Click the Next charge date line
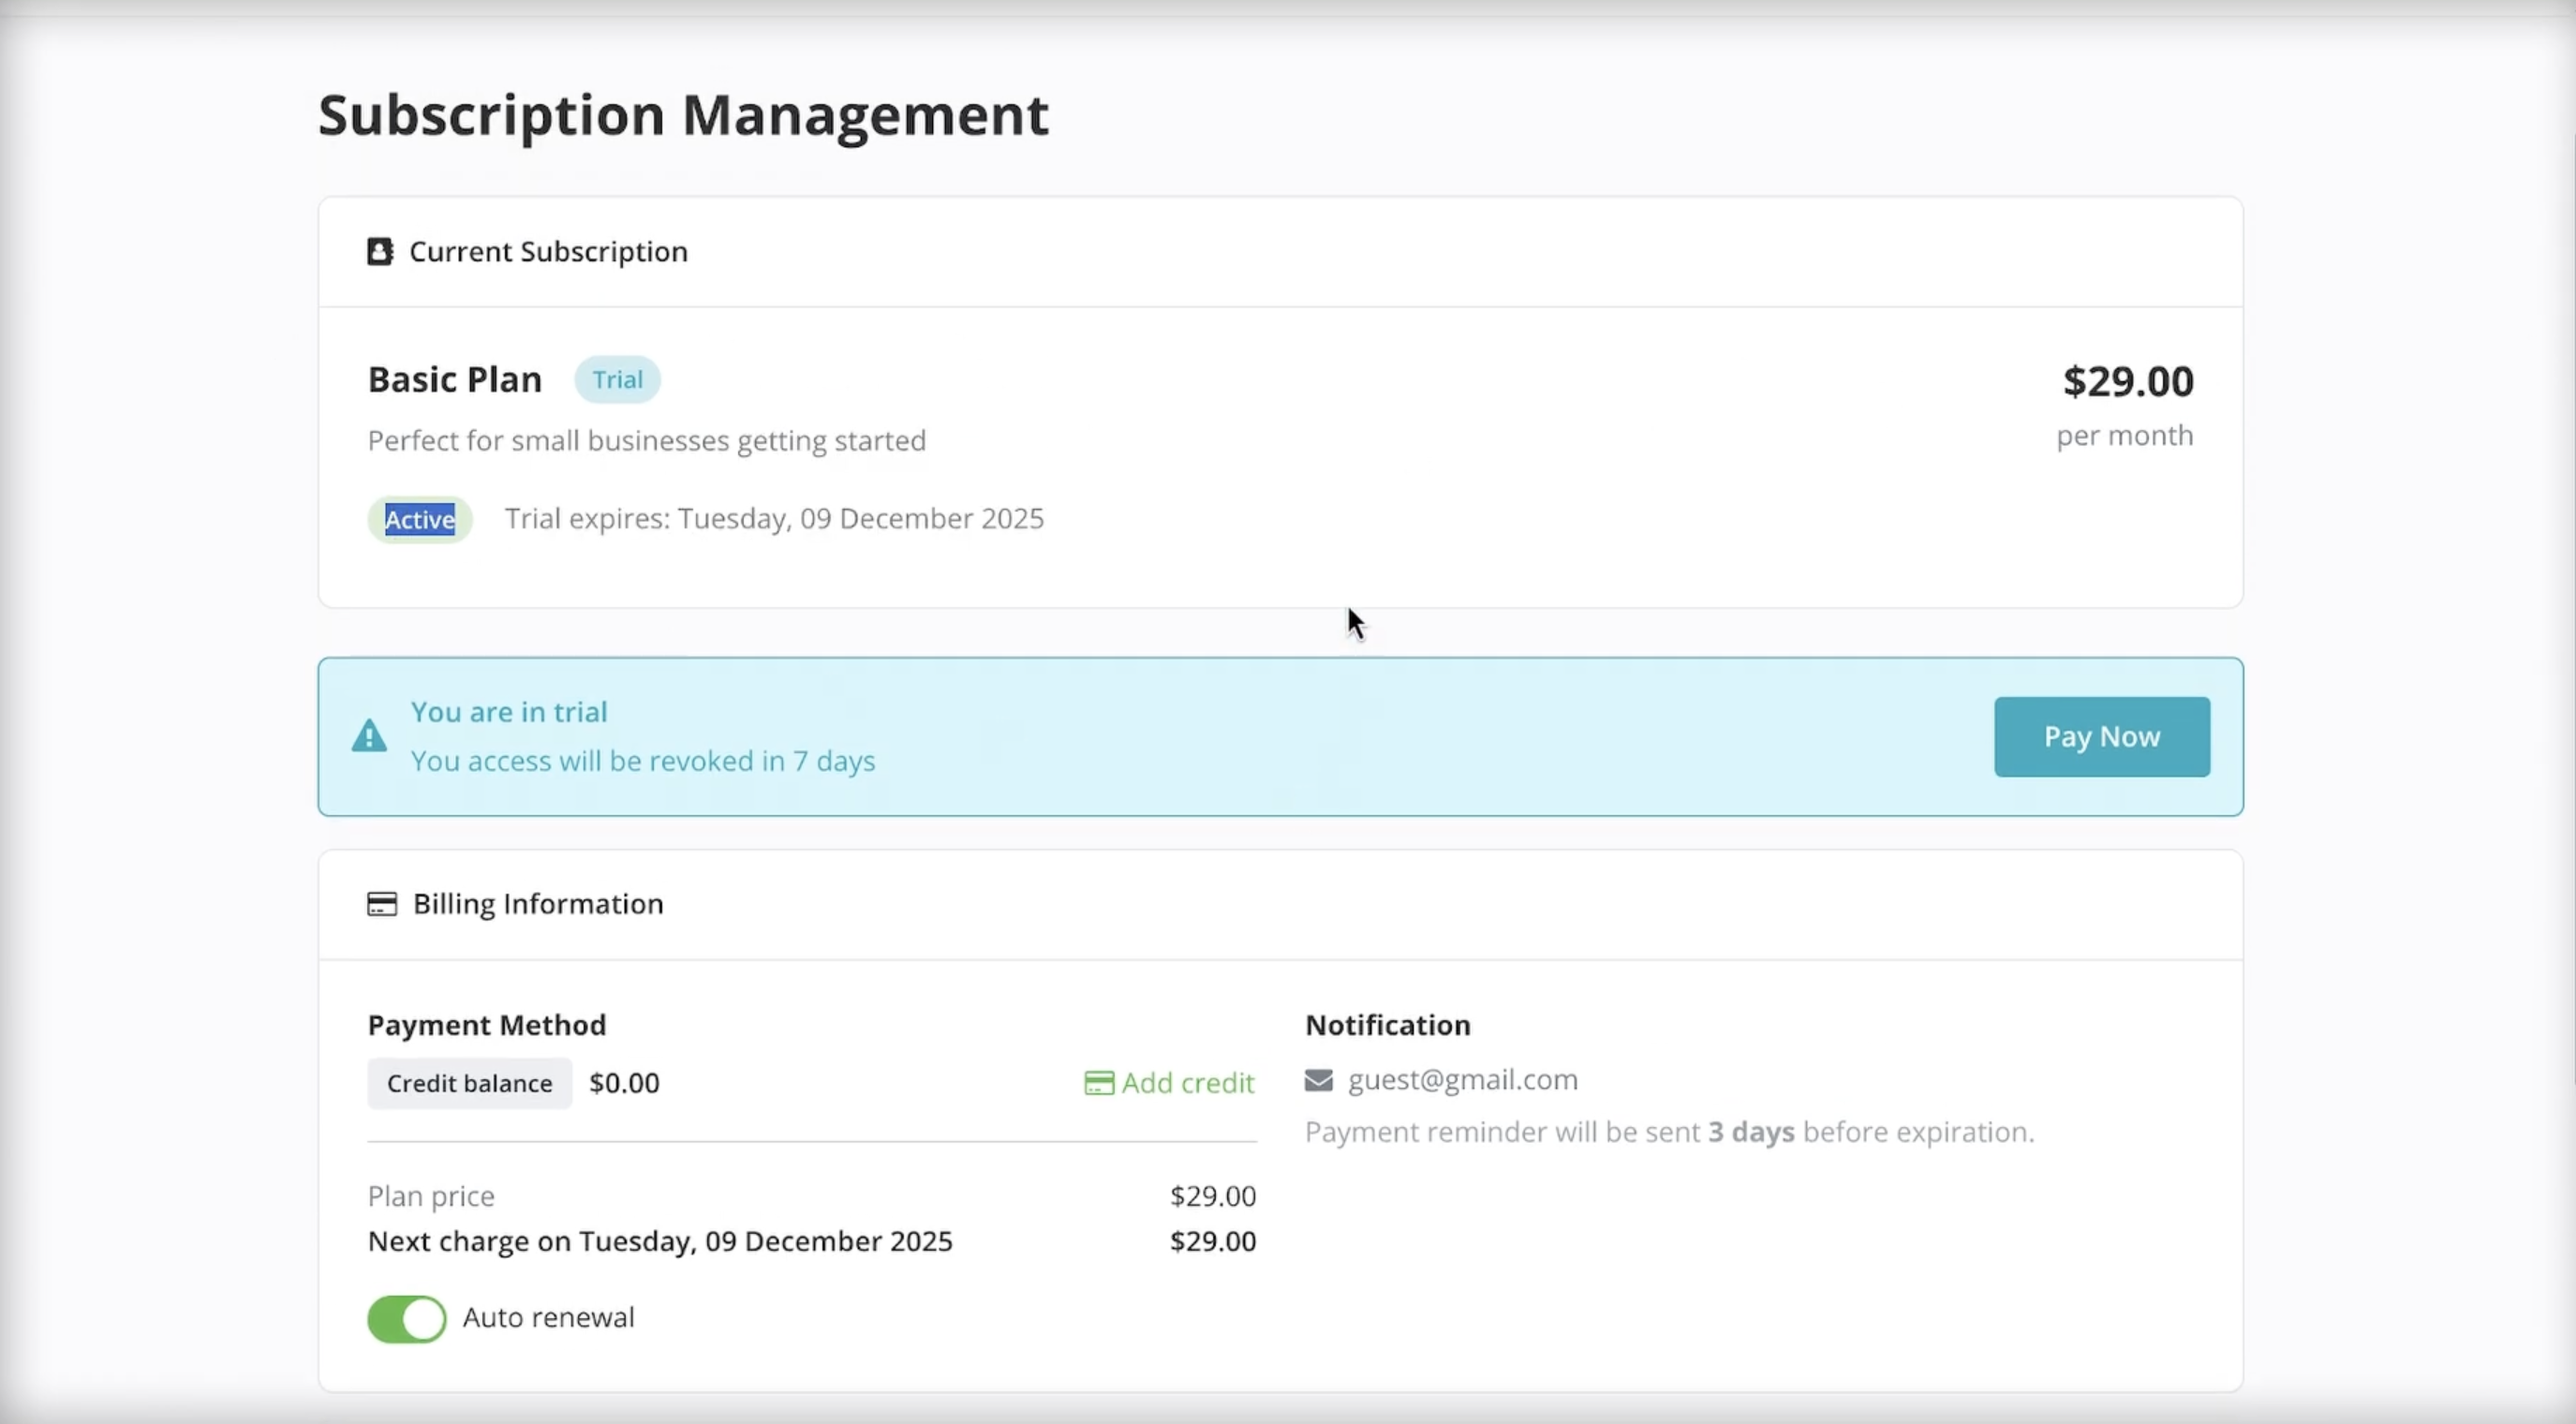2576x1424 pixels. tap(660, 1241)
